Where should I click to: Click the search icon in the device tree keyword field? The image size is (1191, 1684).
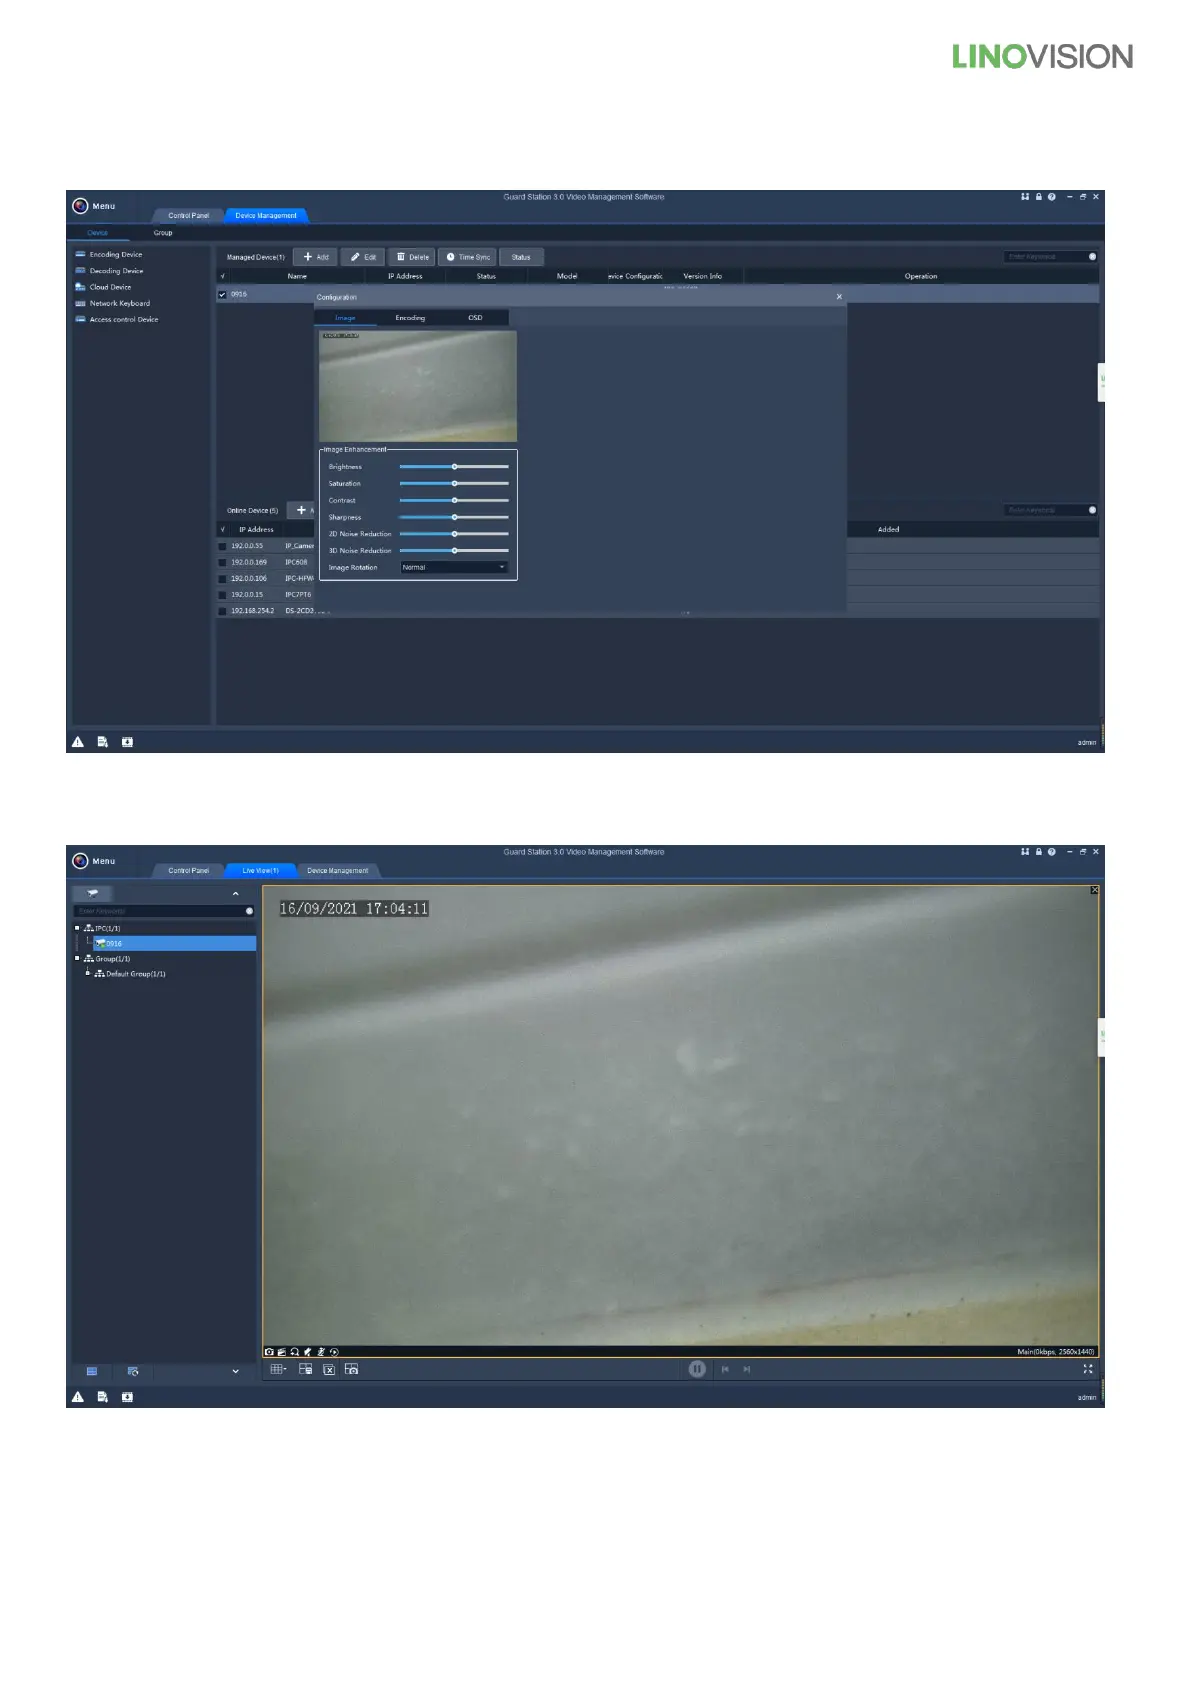[x=249, y=911]
